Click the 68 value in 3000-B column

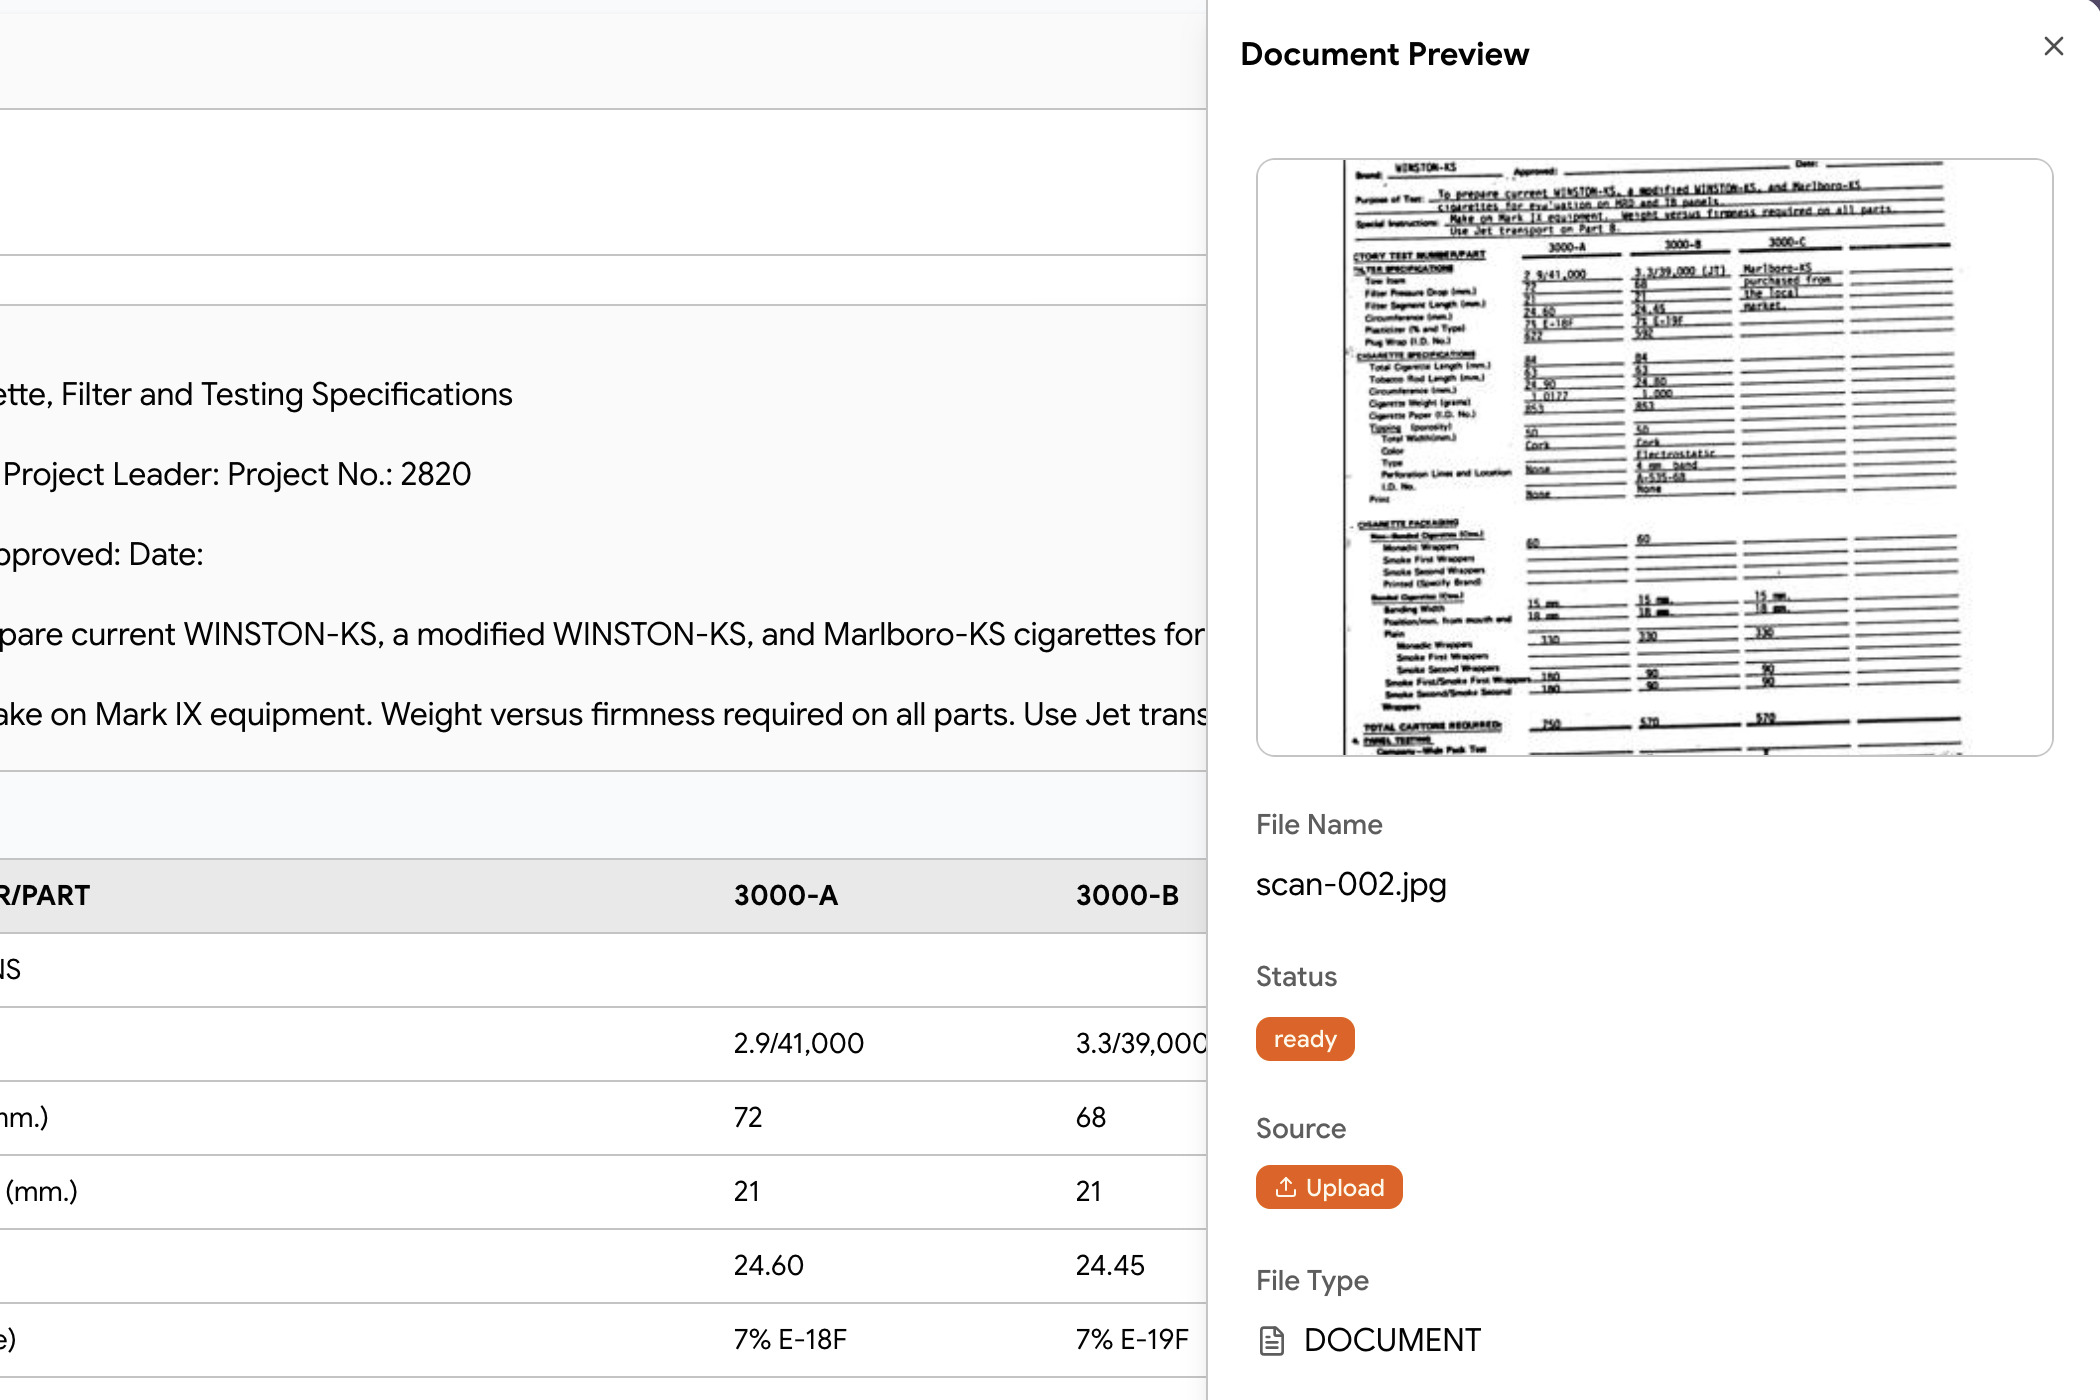(x=1091, y=1117)
